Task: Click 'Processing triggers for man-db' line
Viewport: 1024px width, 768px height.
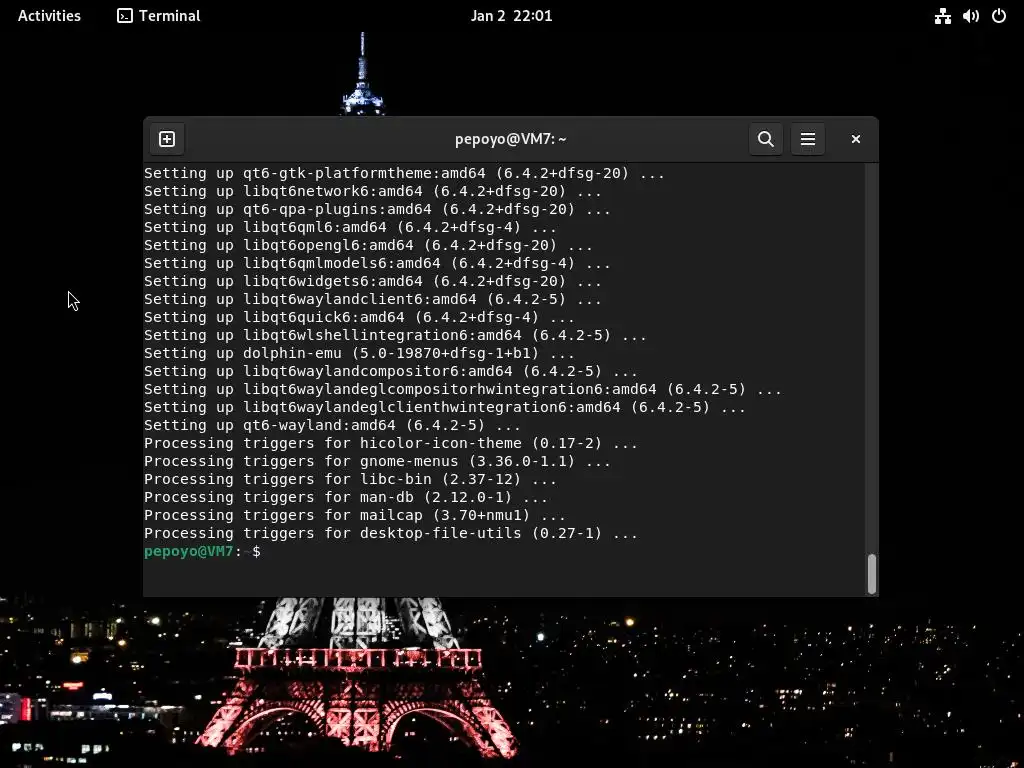Action: click(346, 497)
